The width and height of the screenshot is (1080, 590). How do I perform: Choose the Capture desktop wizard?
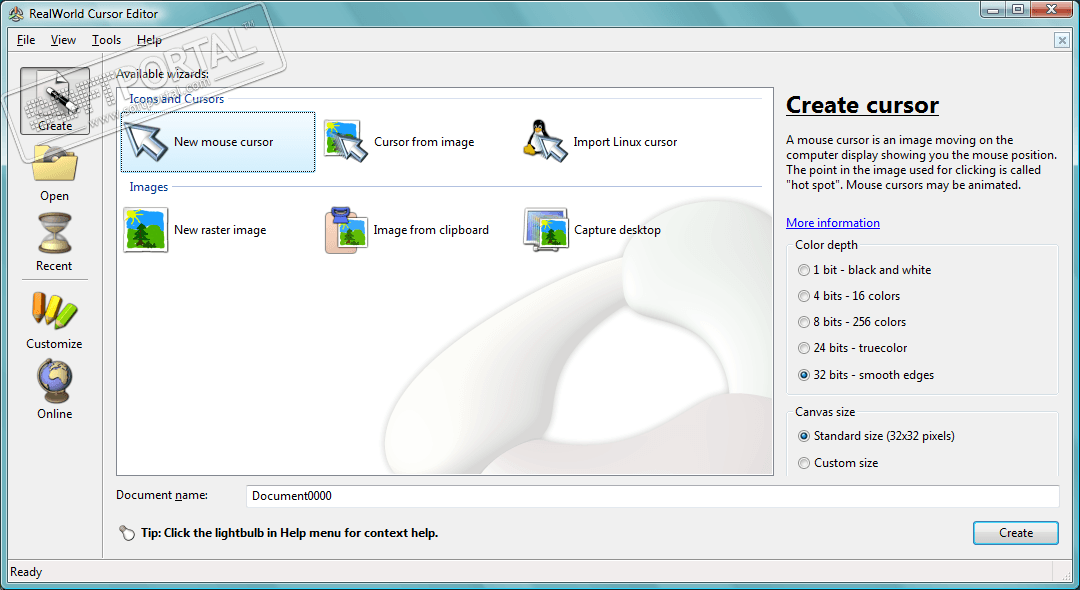coord(592,230)
